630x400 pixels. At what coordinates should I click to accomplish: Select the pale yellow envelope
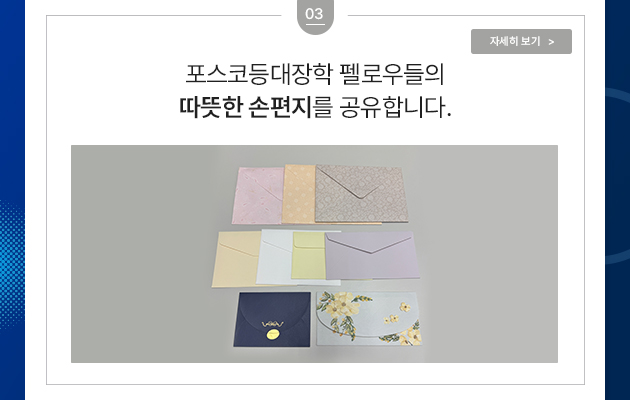[308, 255]
